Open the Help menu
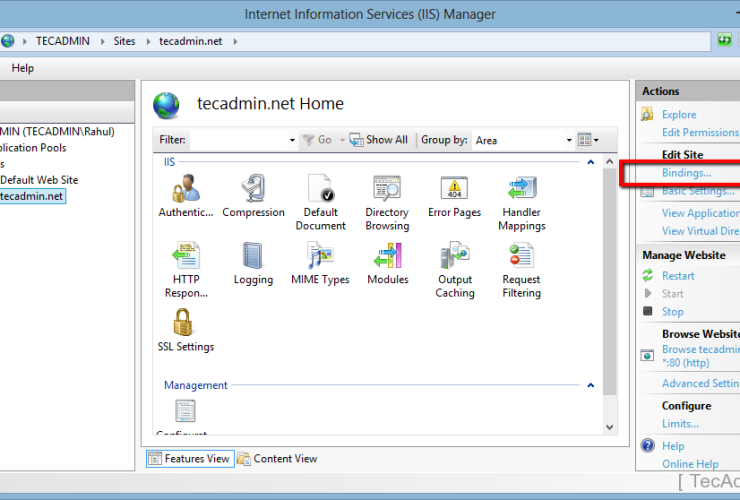Viewport: 740px width, 500px height. [22, 68]
